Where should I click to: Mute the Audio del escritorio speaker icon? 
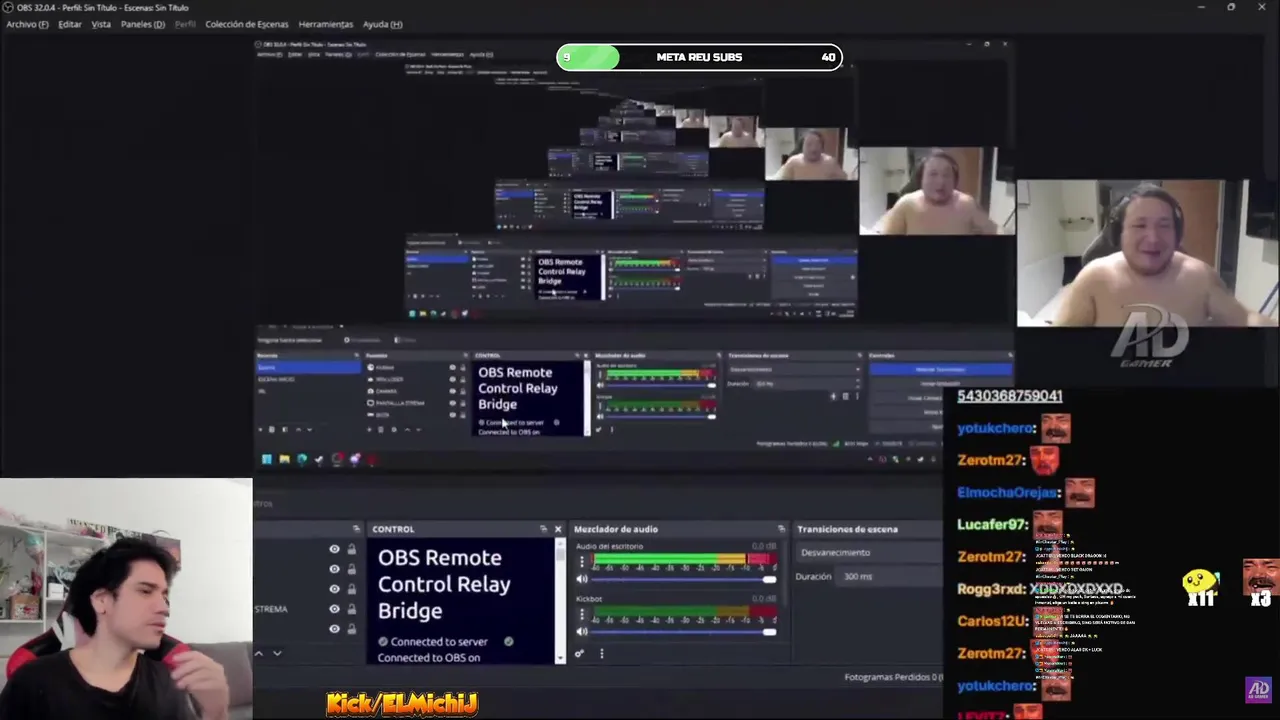(582, 579)
